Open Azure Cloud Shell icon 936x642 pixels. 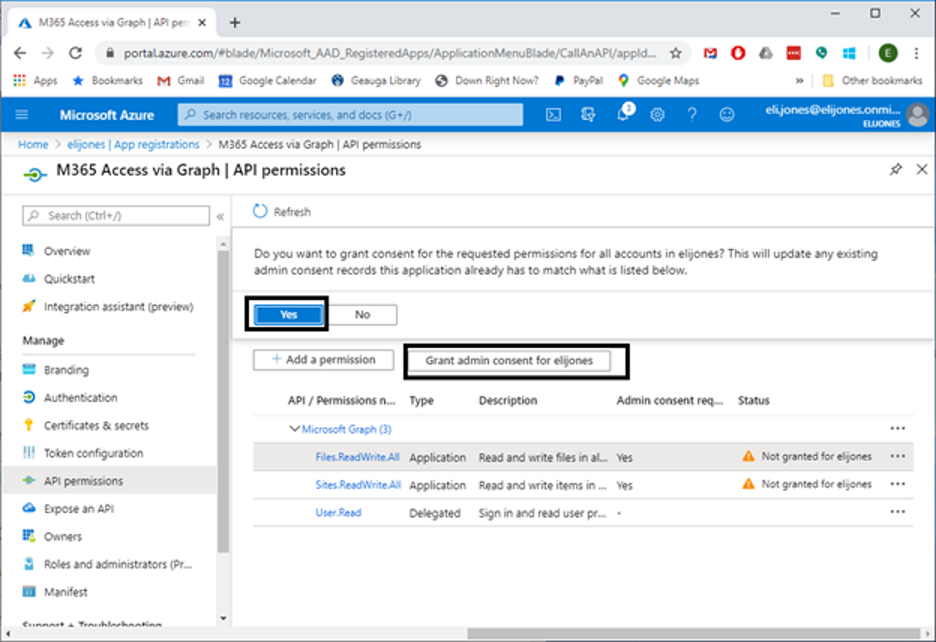tap(553, 115)
